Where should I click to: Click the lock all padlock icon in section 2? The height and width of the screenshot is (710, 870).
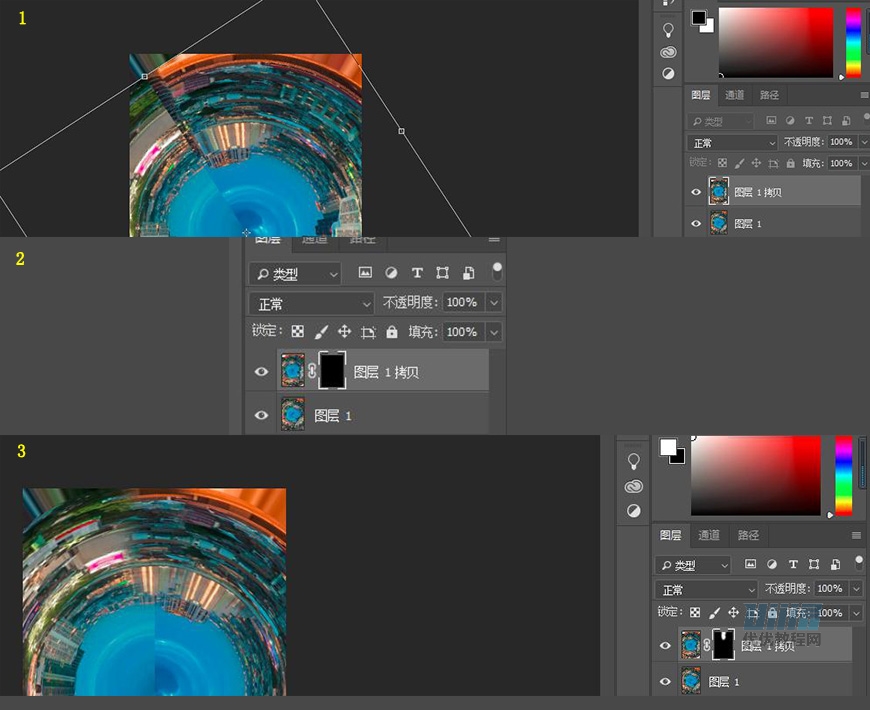click(392, 332)
